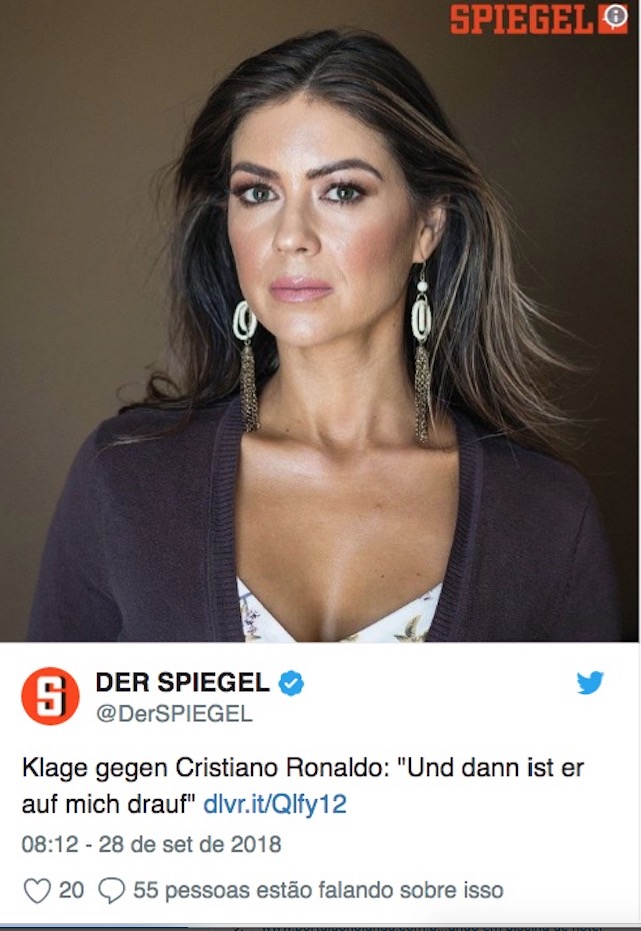Click the date '28 de set de 2018'
This screenshot has height=931, width=641.
tap(190, 844)
